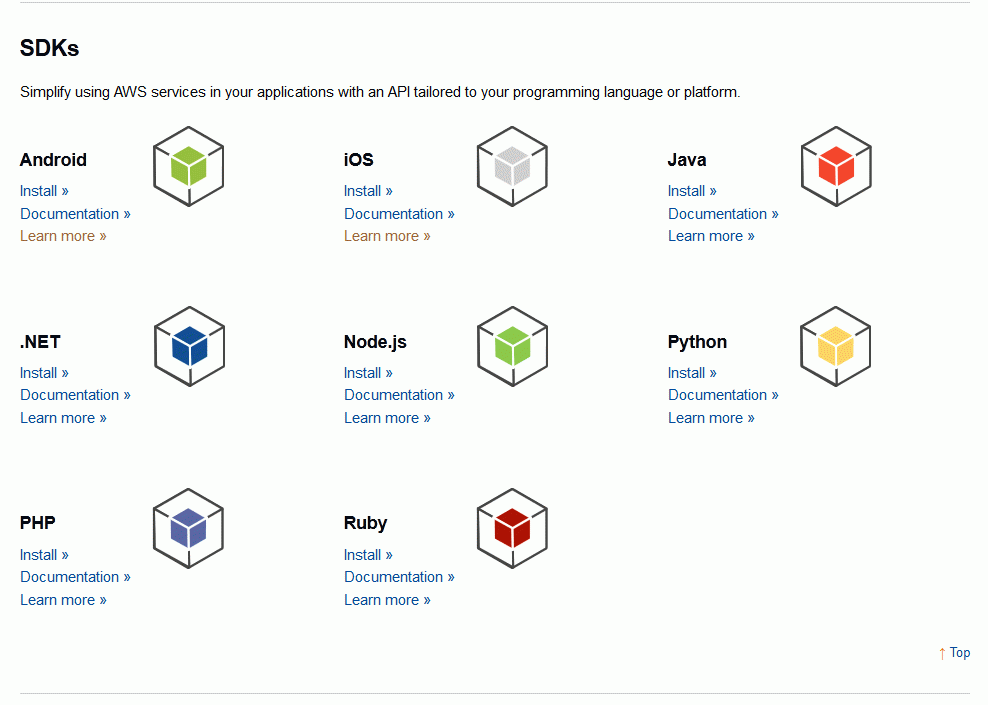Click the iOS SDK grey cube icon

coord(512,166)
